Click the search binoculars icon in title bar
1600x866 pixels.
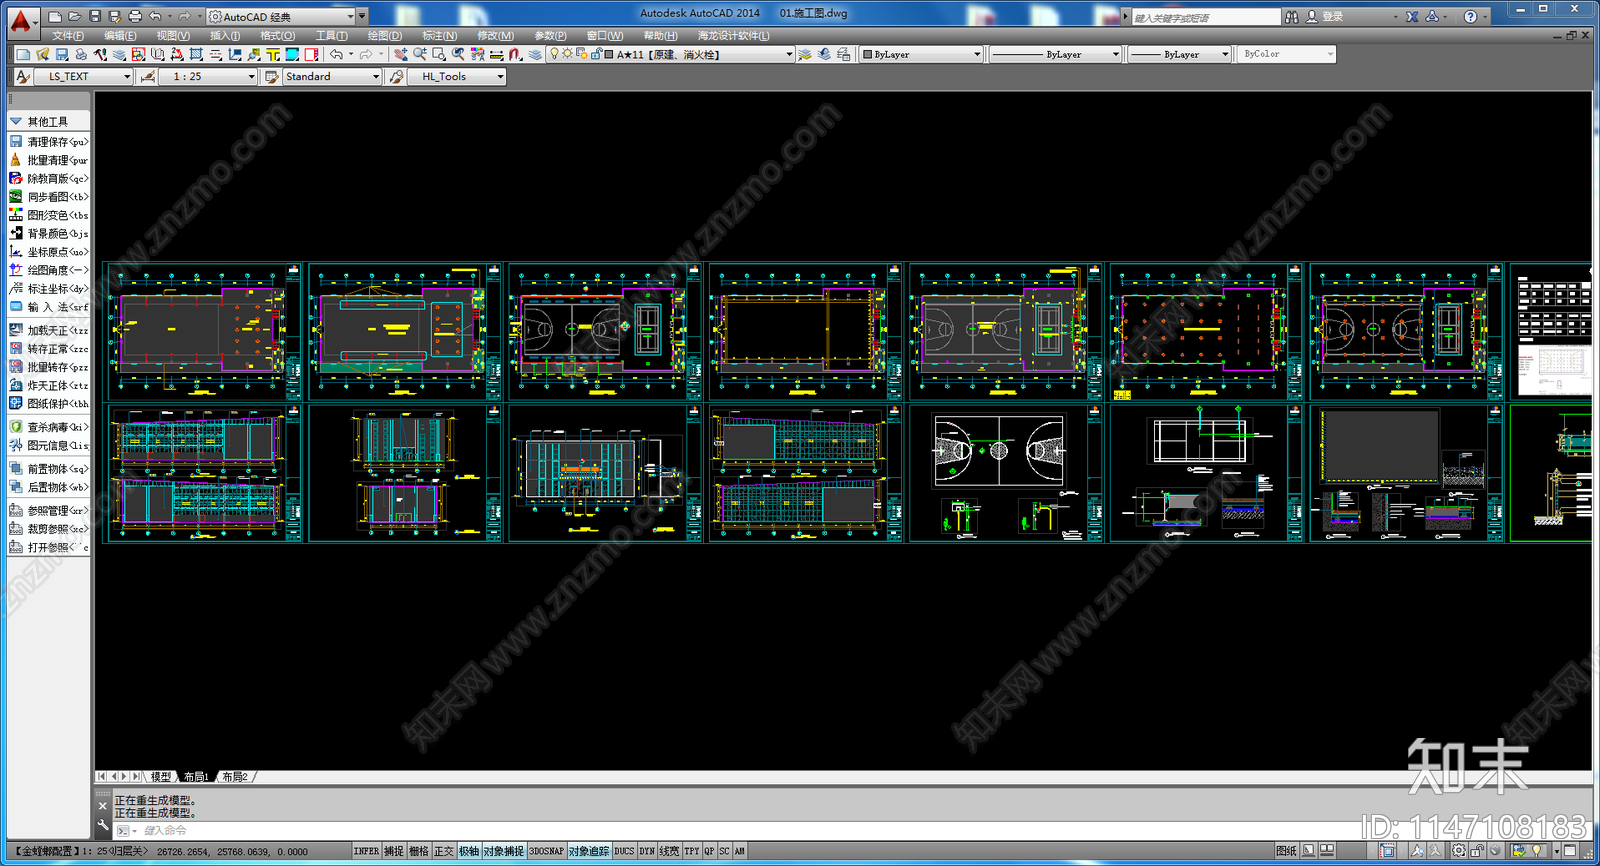point(1292,16)
